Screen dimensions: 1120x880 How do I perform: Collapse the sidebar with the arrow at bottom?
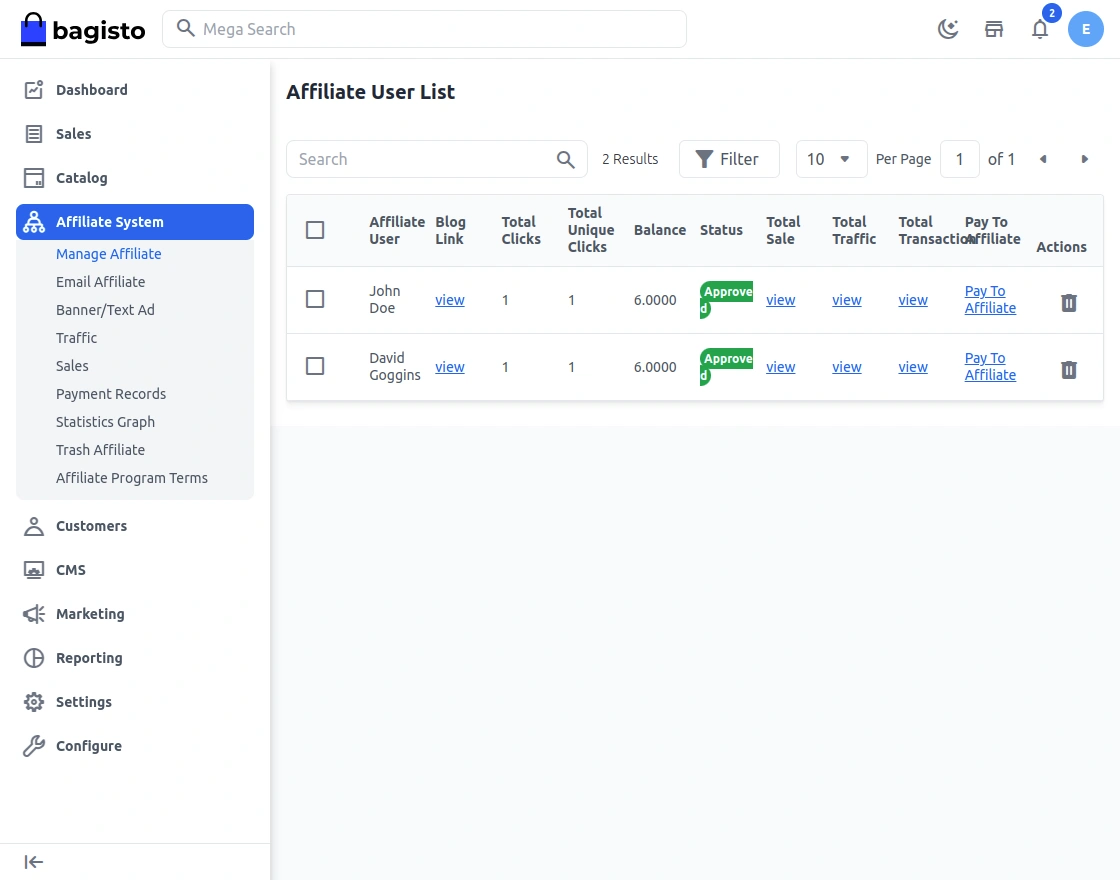point(33,861)
